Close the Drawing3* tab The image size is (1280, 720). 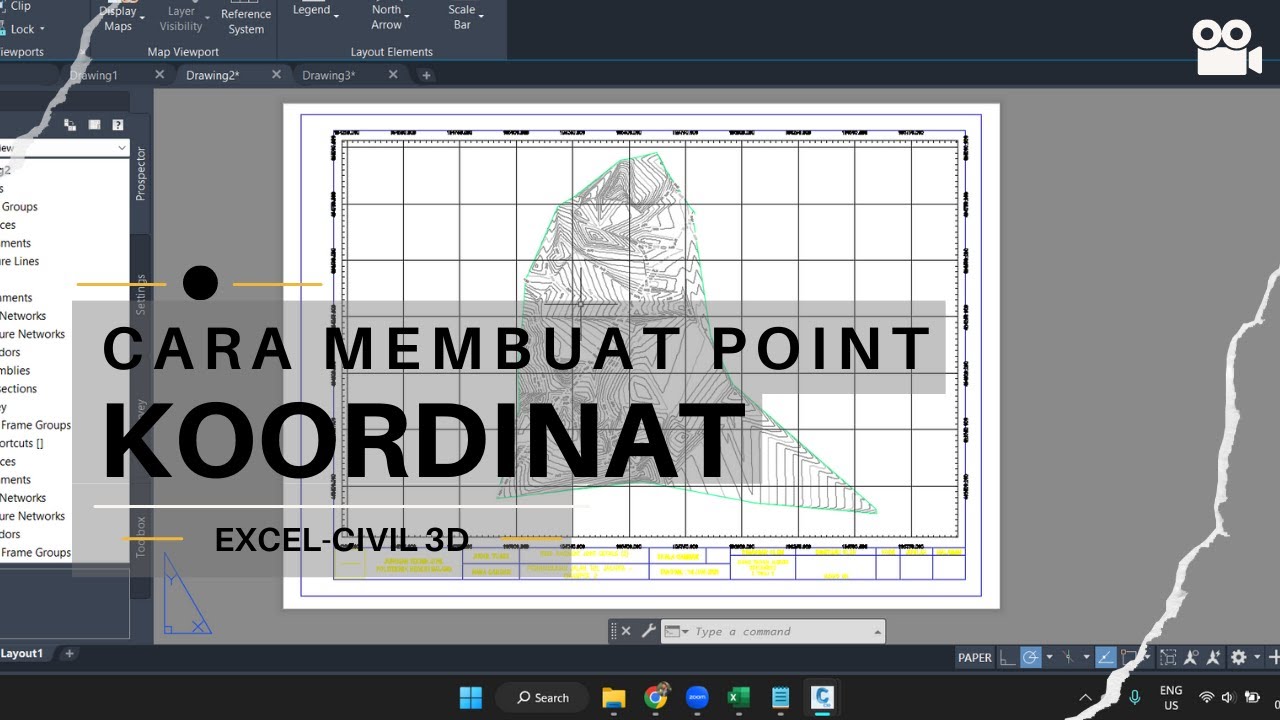tap(393, 75)
